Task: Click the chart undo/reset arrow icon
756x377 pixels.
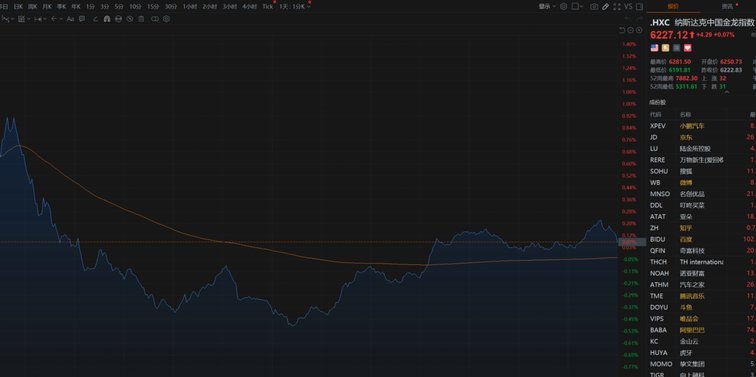Action: tap(622, 30)
